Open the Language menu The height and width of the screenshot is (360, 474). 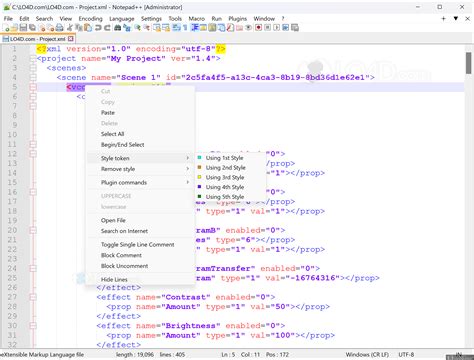click(x=122, y=19)
